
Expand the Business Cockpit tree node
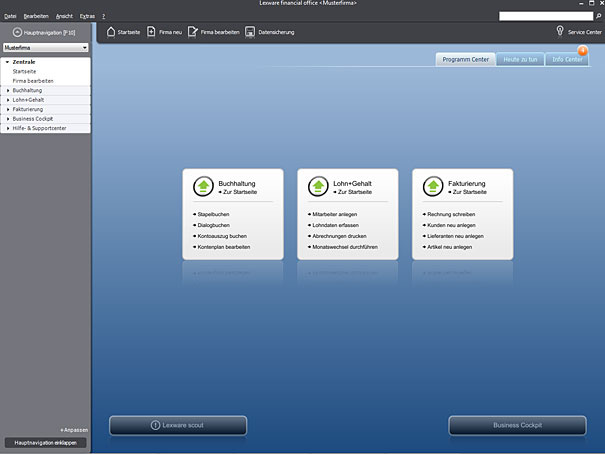coord(8,119)
